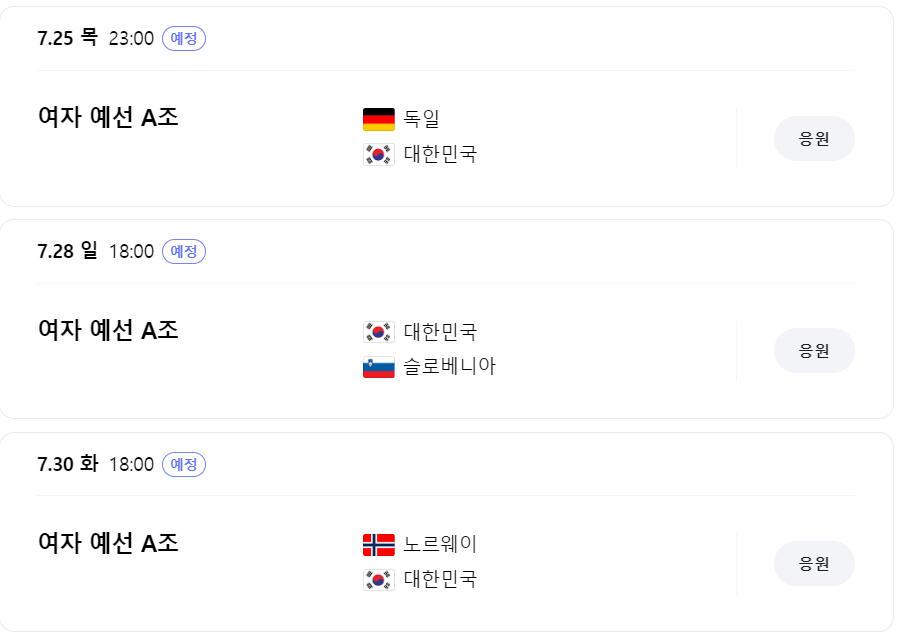Image resolution: width=915 pixels, height=643 pixels.
Task: Click 여자 예선 A조 title of 7.28 match
Action: 108,330
